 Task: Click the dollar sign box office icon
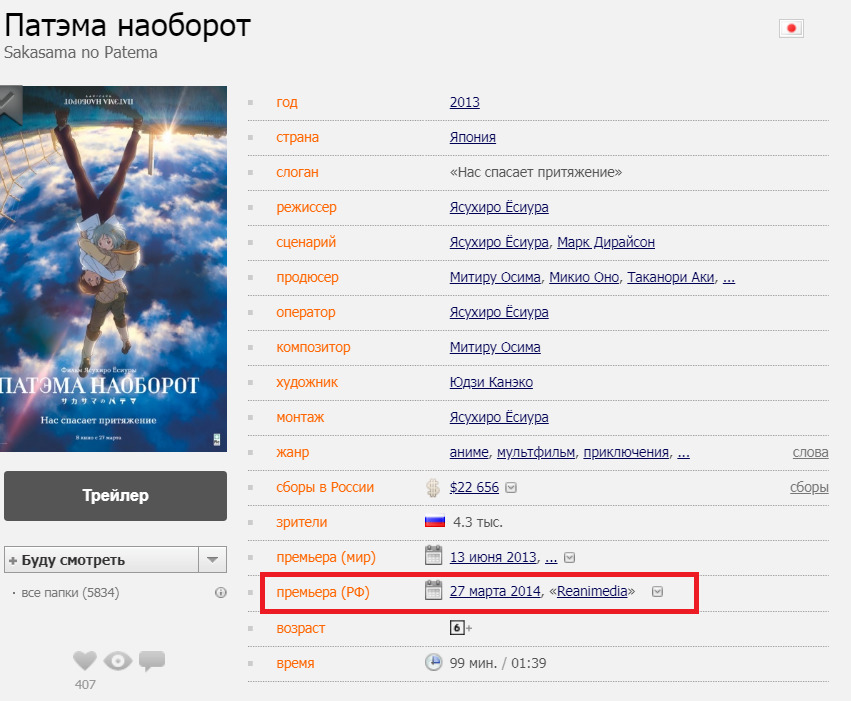pos(433,488)
